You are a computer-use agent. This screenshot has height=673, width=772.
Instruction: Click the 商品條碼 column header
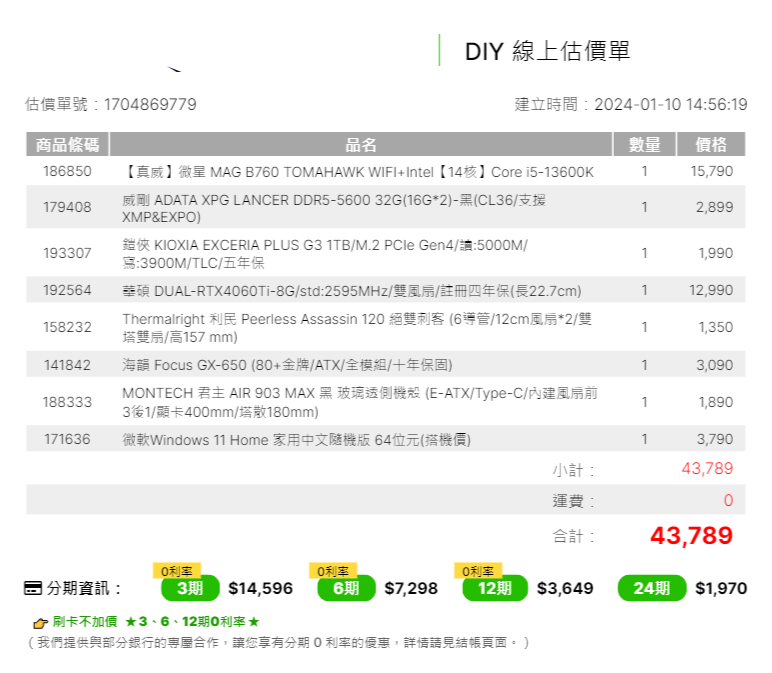[x=67, y=144]
